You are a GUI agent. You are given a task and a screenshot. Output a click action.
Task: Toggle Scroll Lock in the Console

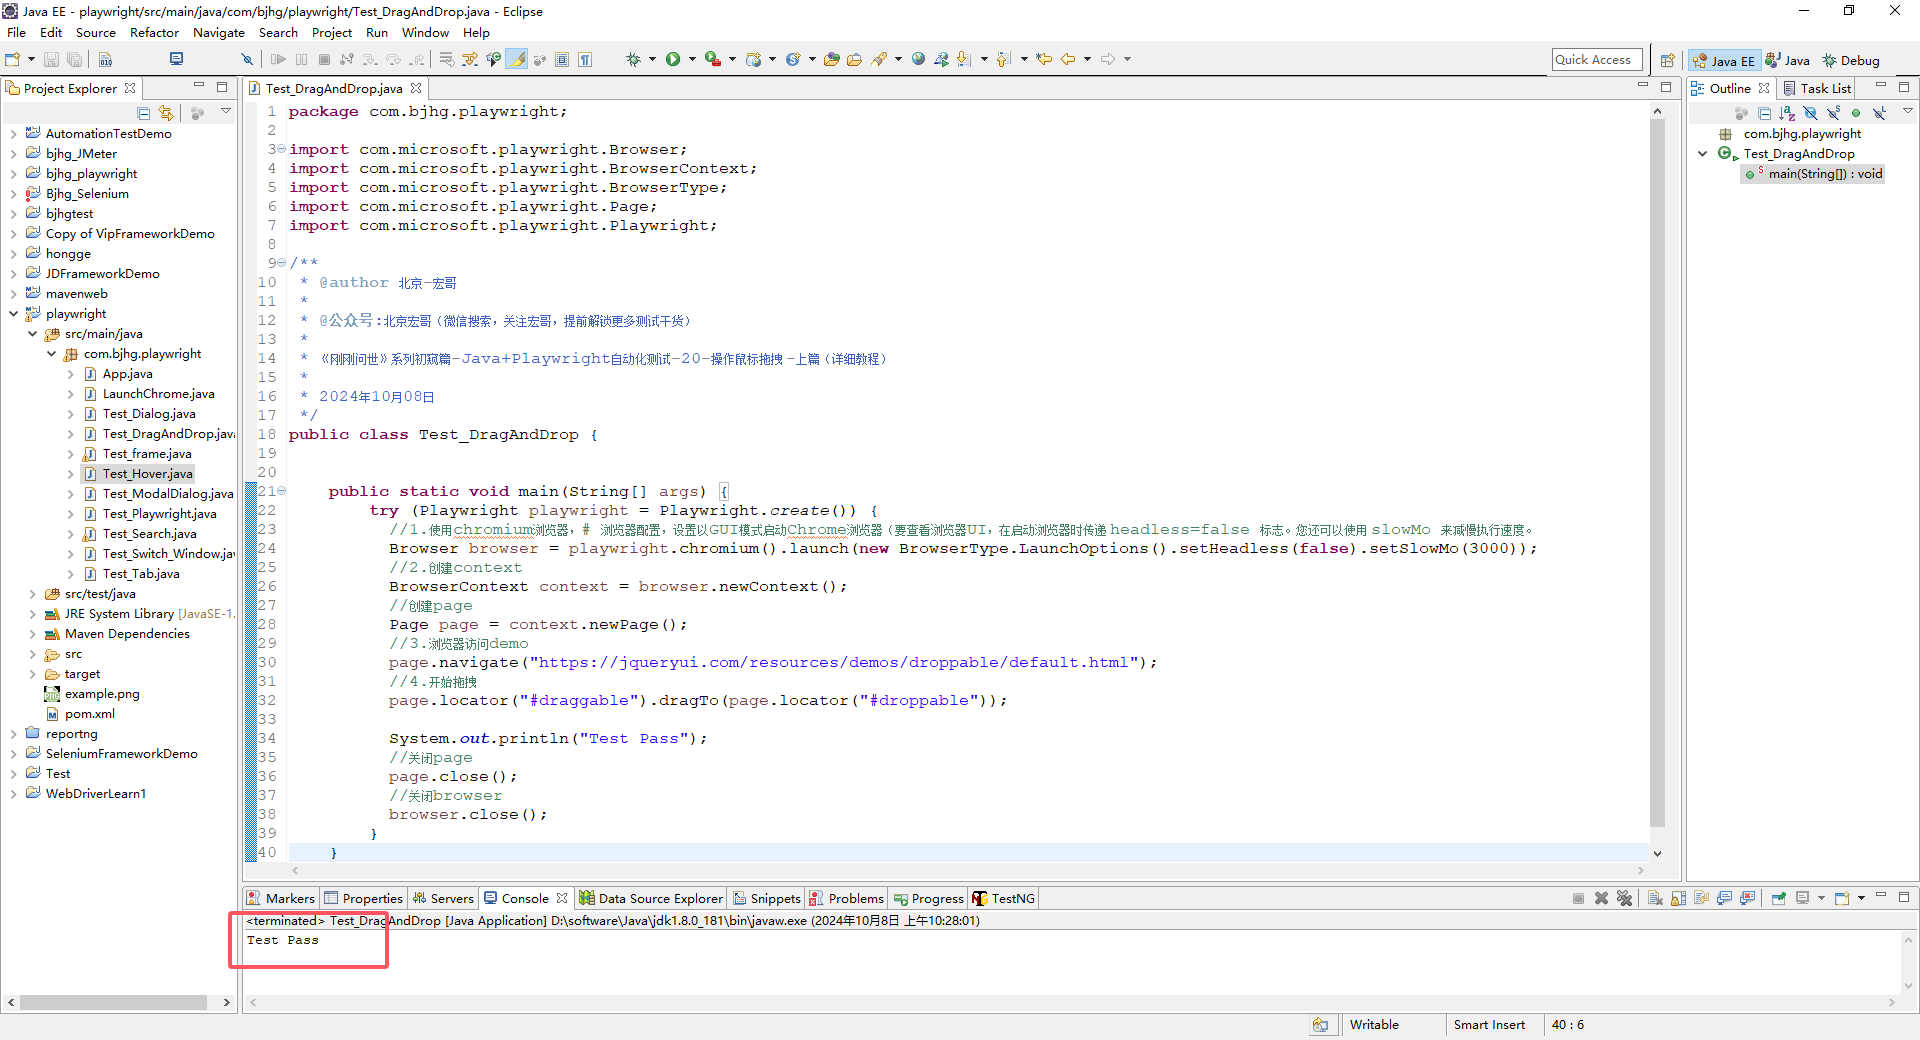1678,898
